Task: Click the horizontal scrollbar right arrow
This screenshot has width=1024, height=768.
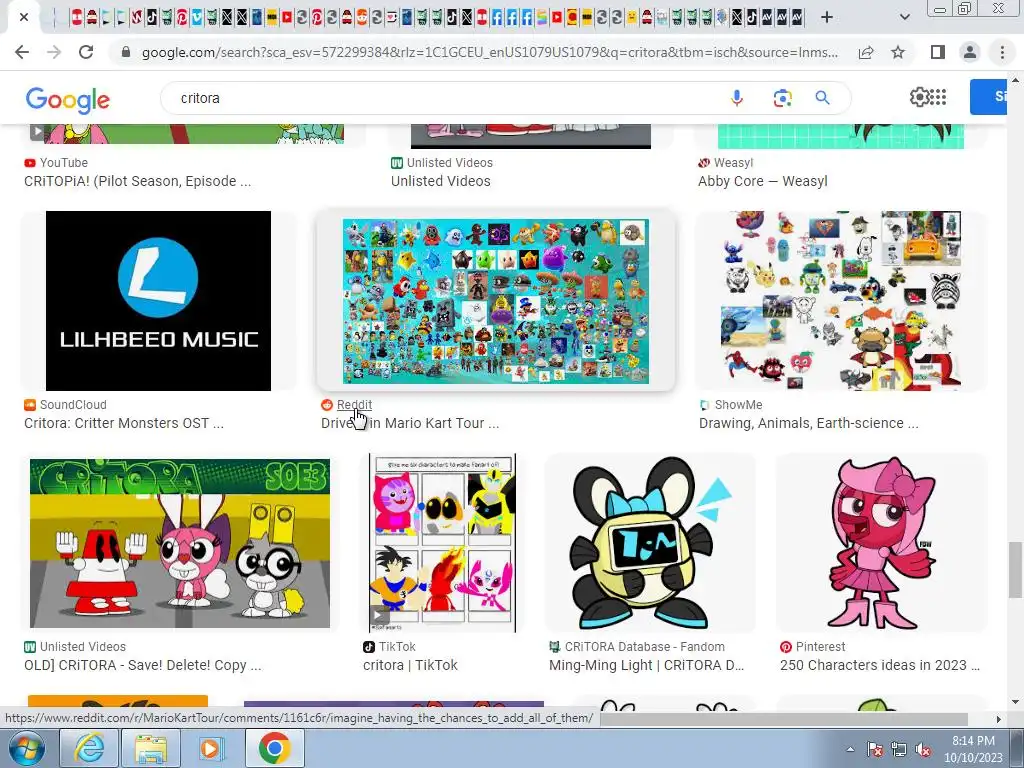Action: click(998, 719)
